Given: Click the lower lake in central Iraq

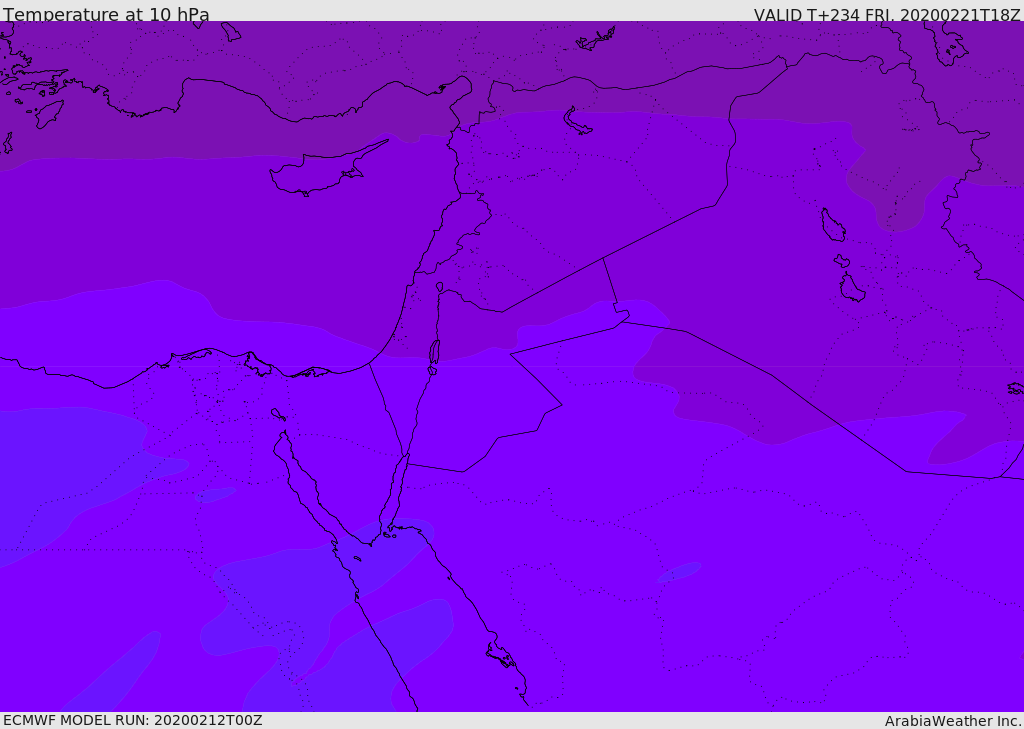Looking at the screenshot, I should coord(851,288).
